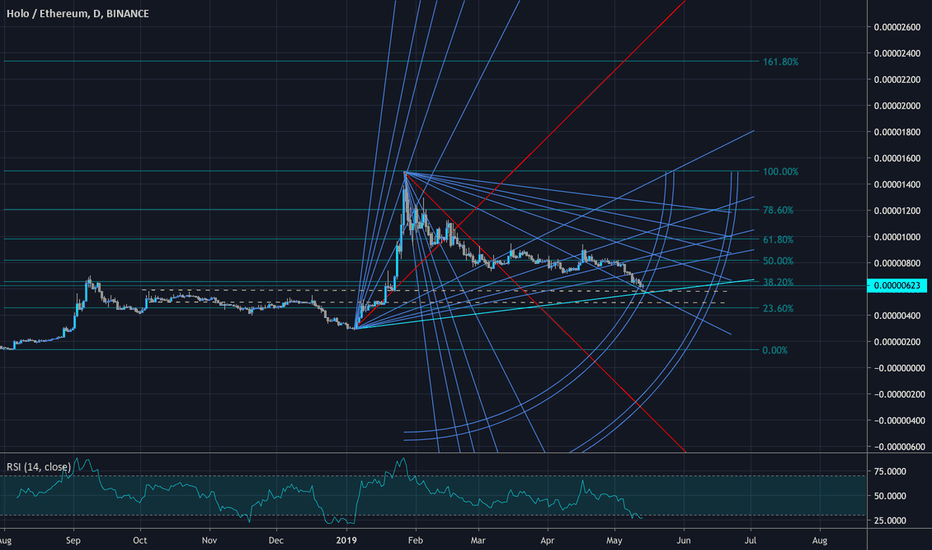Click the 0.00001600 price axis value
The image size is (932, 550).
[897, 158]
